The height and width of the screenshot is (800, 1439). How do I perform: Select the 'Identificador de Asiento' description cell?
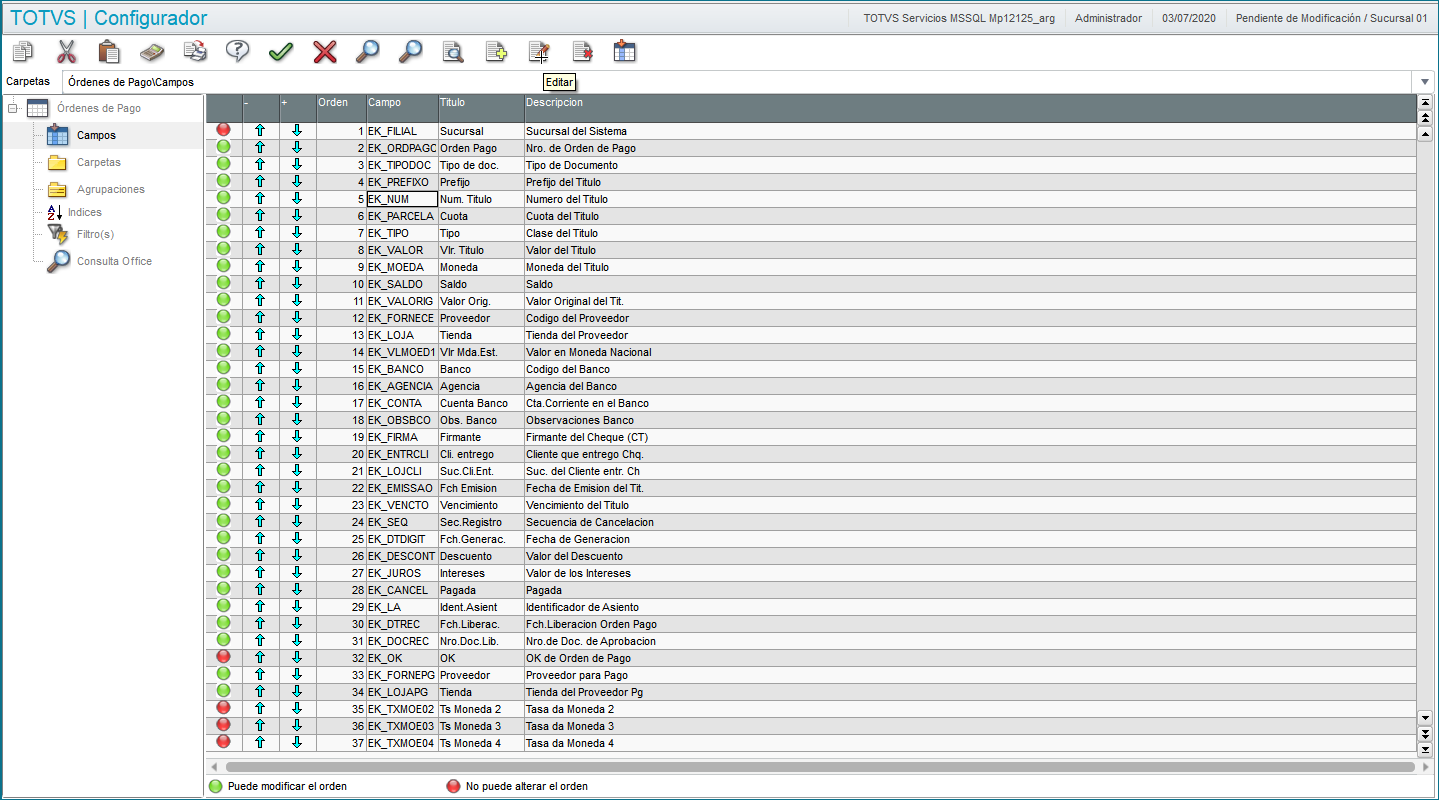[x=970, y=607]
